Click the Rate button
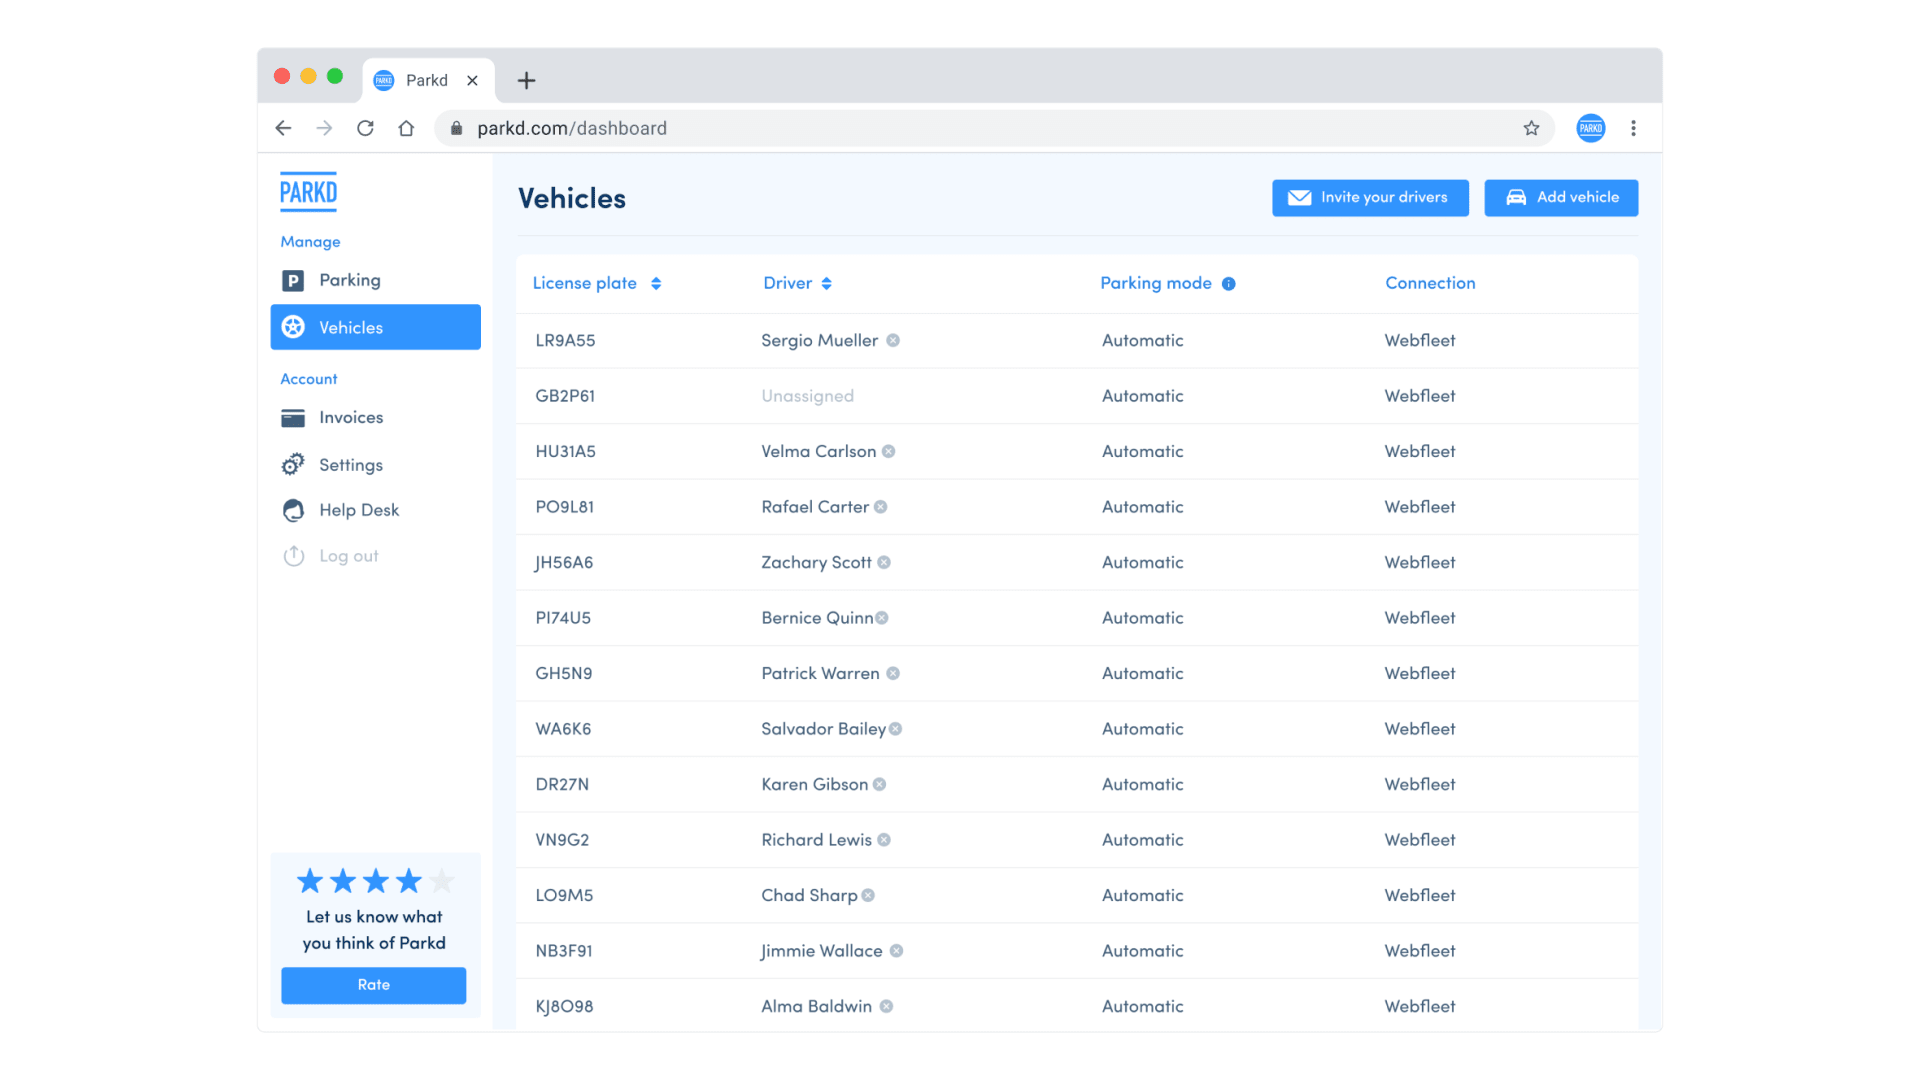Image resolution: width=1920 pixels, height=1080 pixels. click(373, 985)
